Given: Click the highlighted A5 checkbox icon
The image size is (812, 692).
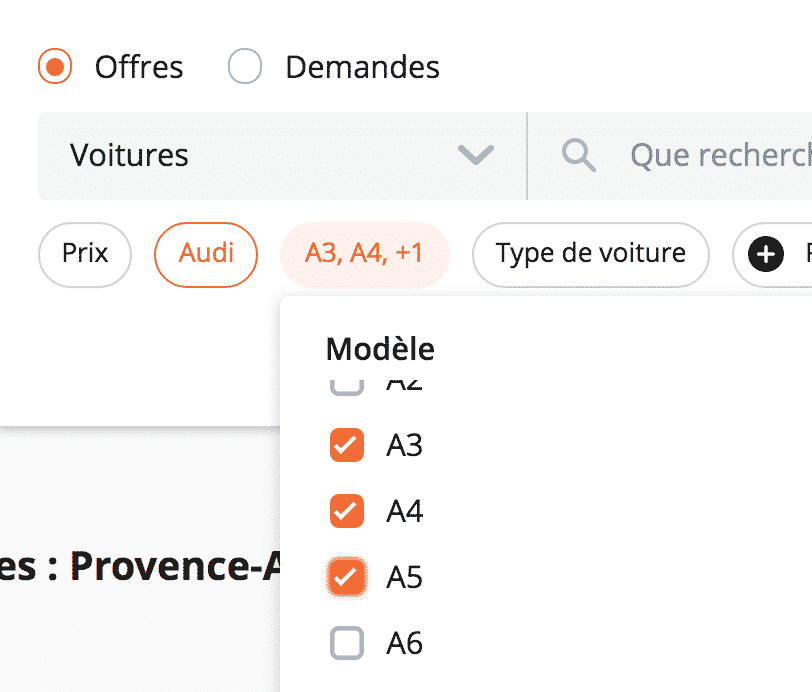Looking at the screenshot, I should 346,577.
